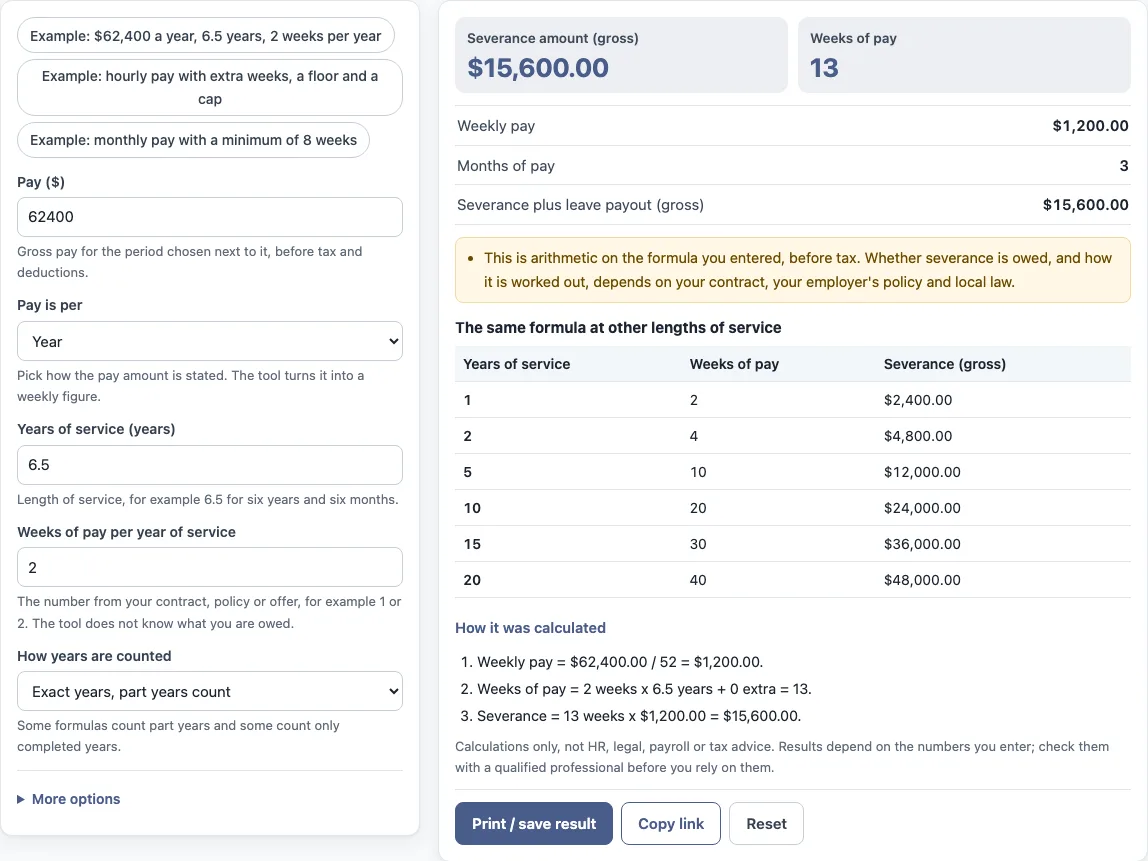Focus the Years of service input

[209, 465]
